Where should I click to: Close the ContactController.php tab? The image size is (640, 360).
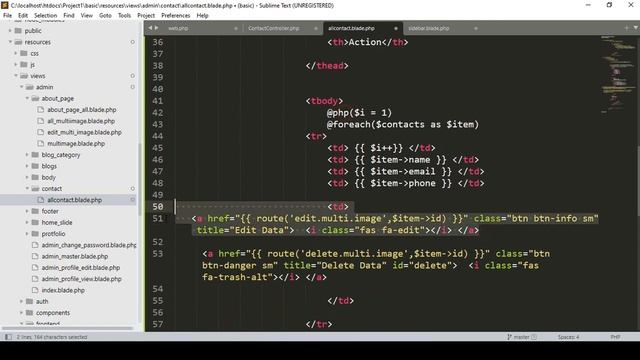tap(316, 29)
